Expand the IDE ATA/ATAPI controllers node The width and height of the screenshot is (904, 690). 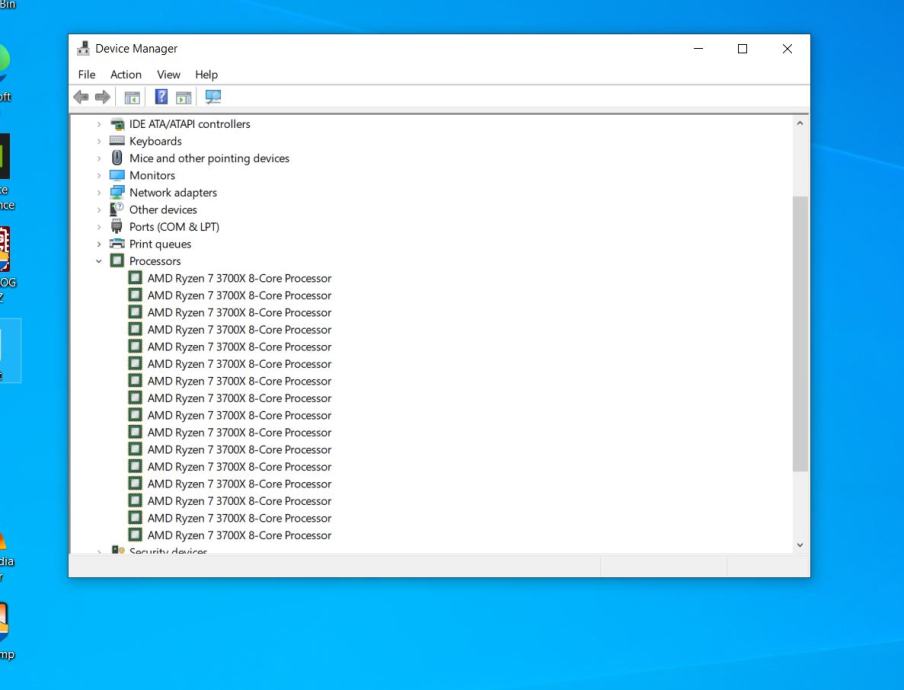[x=99, y=124]
